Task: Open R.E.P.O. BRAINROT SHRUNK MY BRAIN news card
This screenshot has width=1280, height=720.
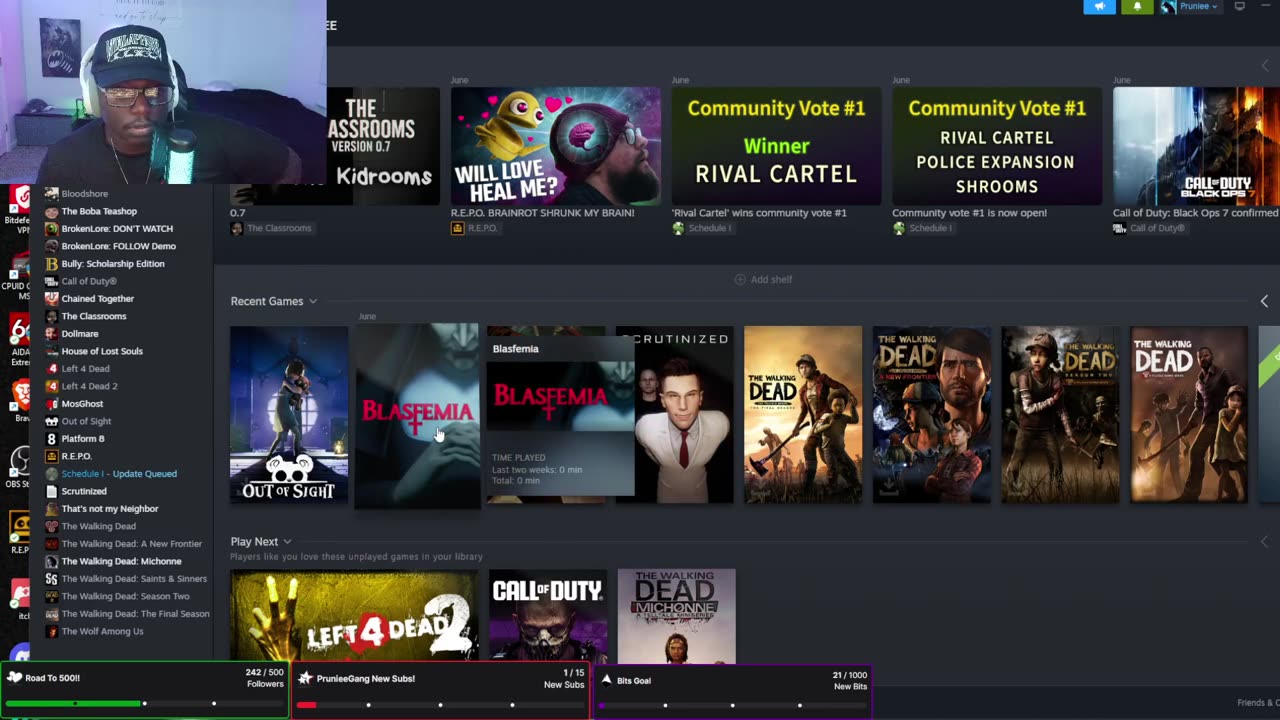Action: click(555, 146)
